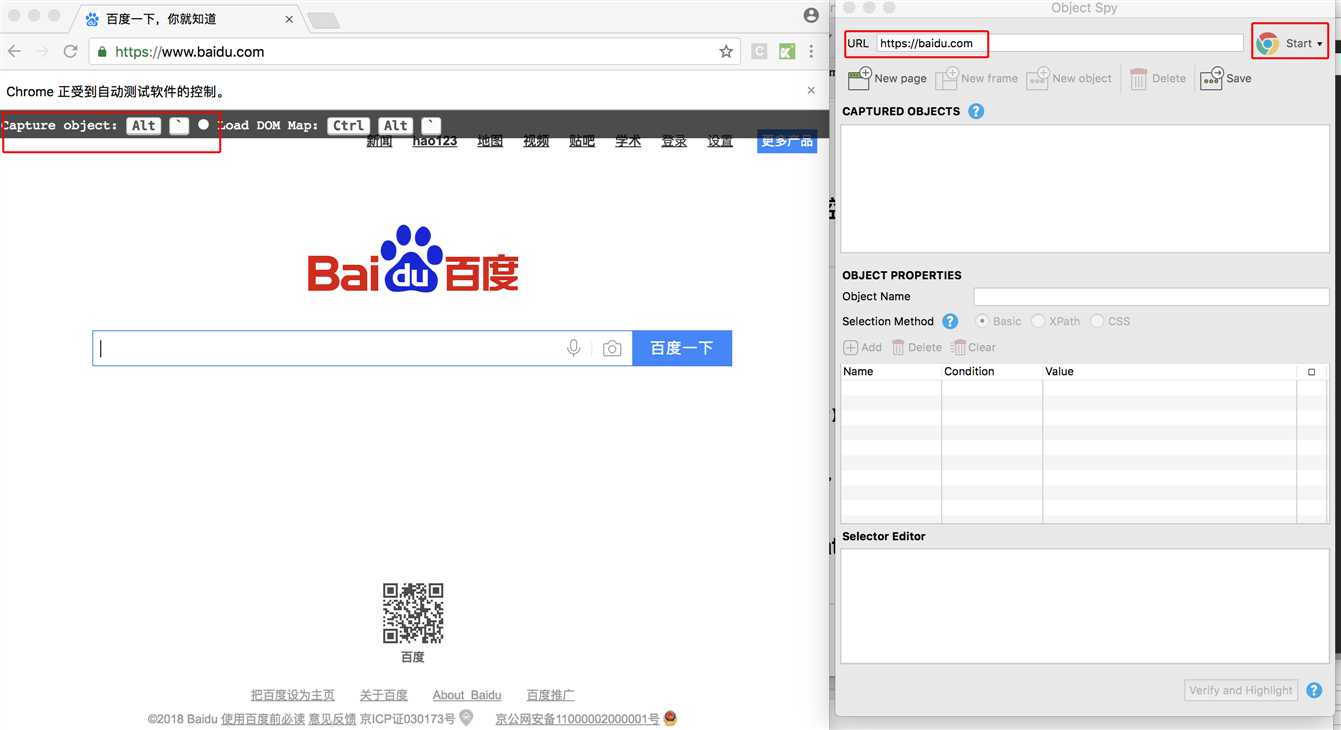Open Chrome three-dot menu
Viewport: 1341px width, 730px height.
pyautogui.click(x=811, y=51)
